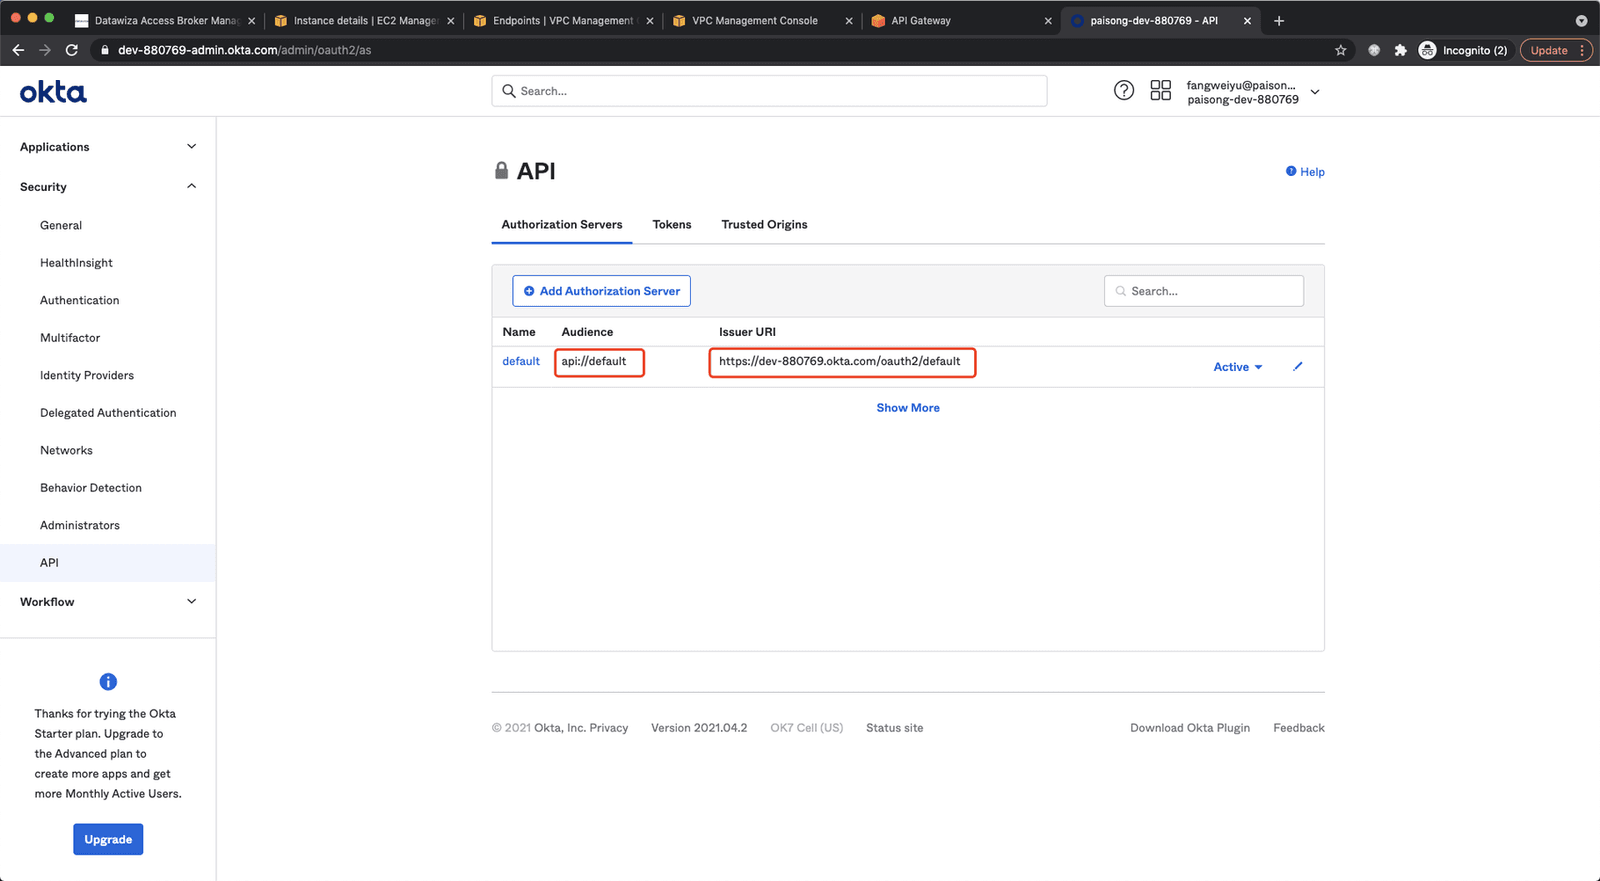Click the Upgrade button
The width and height of the screenshot is (1600, 881).
tap(108, 839)
